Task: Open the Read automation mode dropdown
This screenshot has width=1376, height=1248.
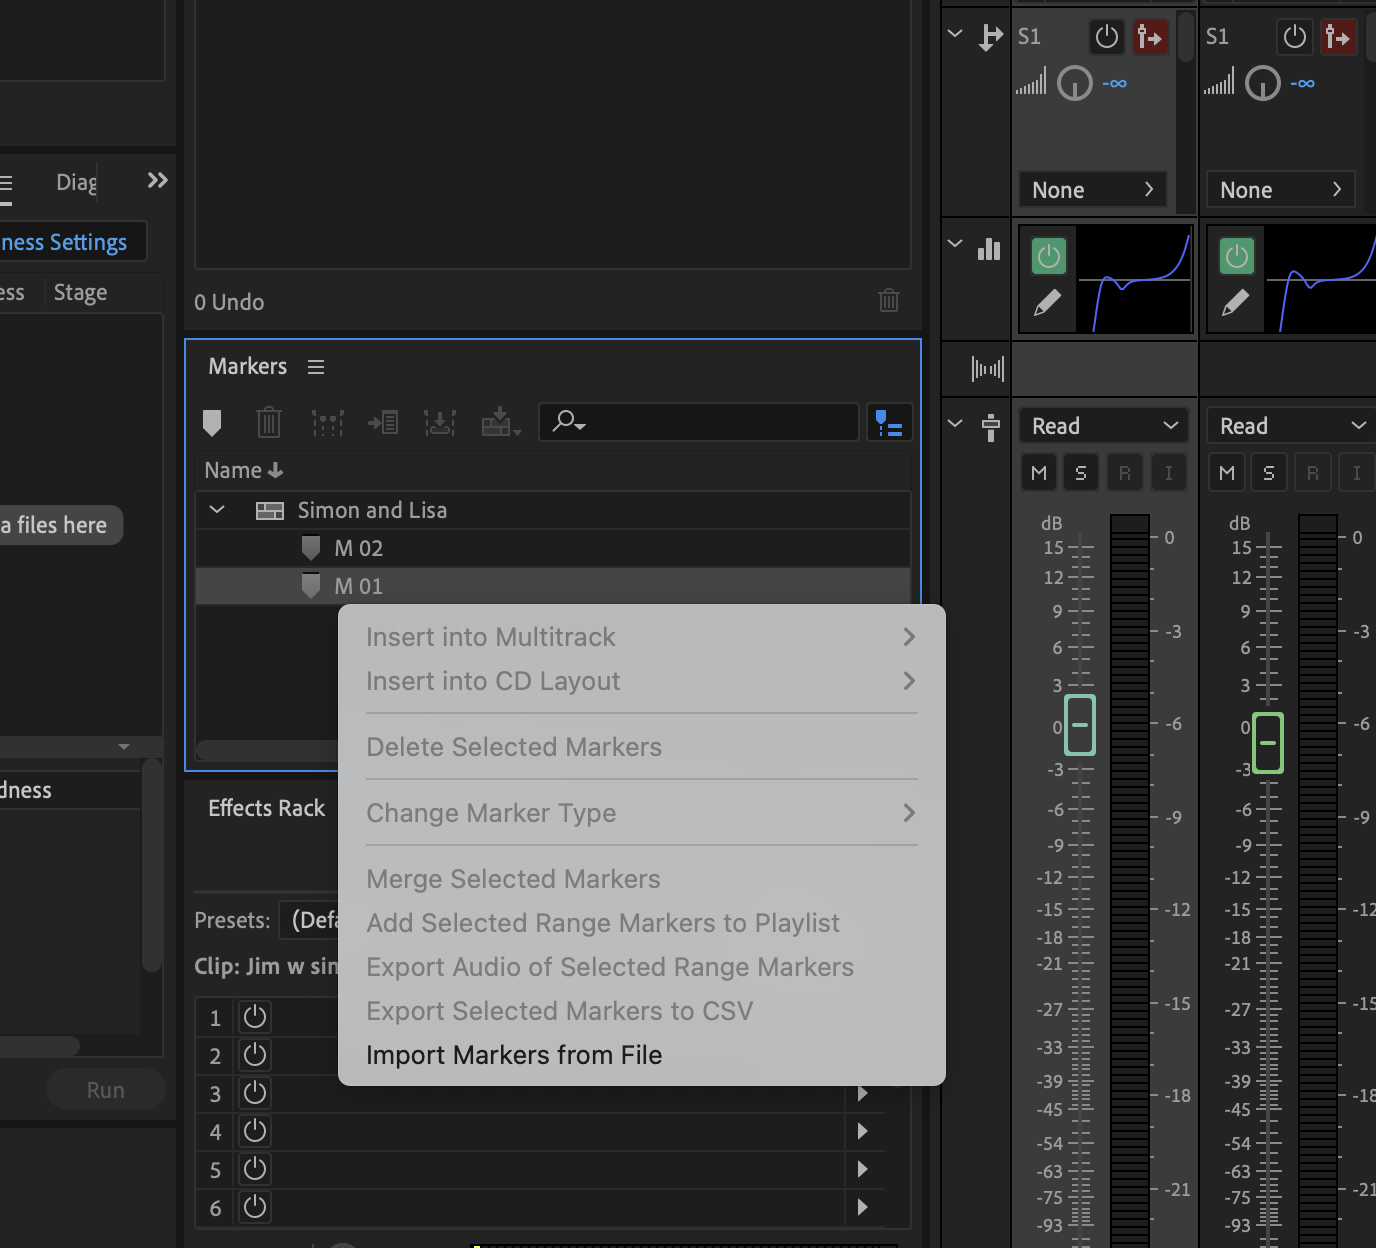Action: click(1103, 425)
